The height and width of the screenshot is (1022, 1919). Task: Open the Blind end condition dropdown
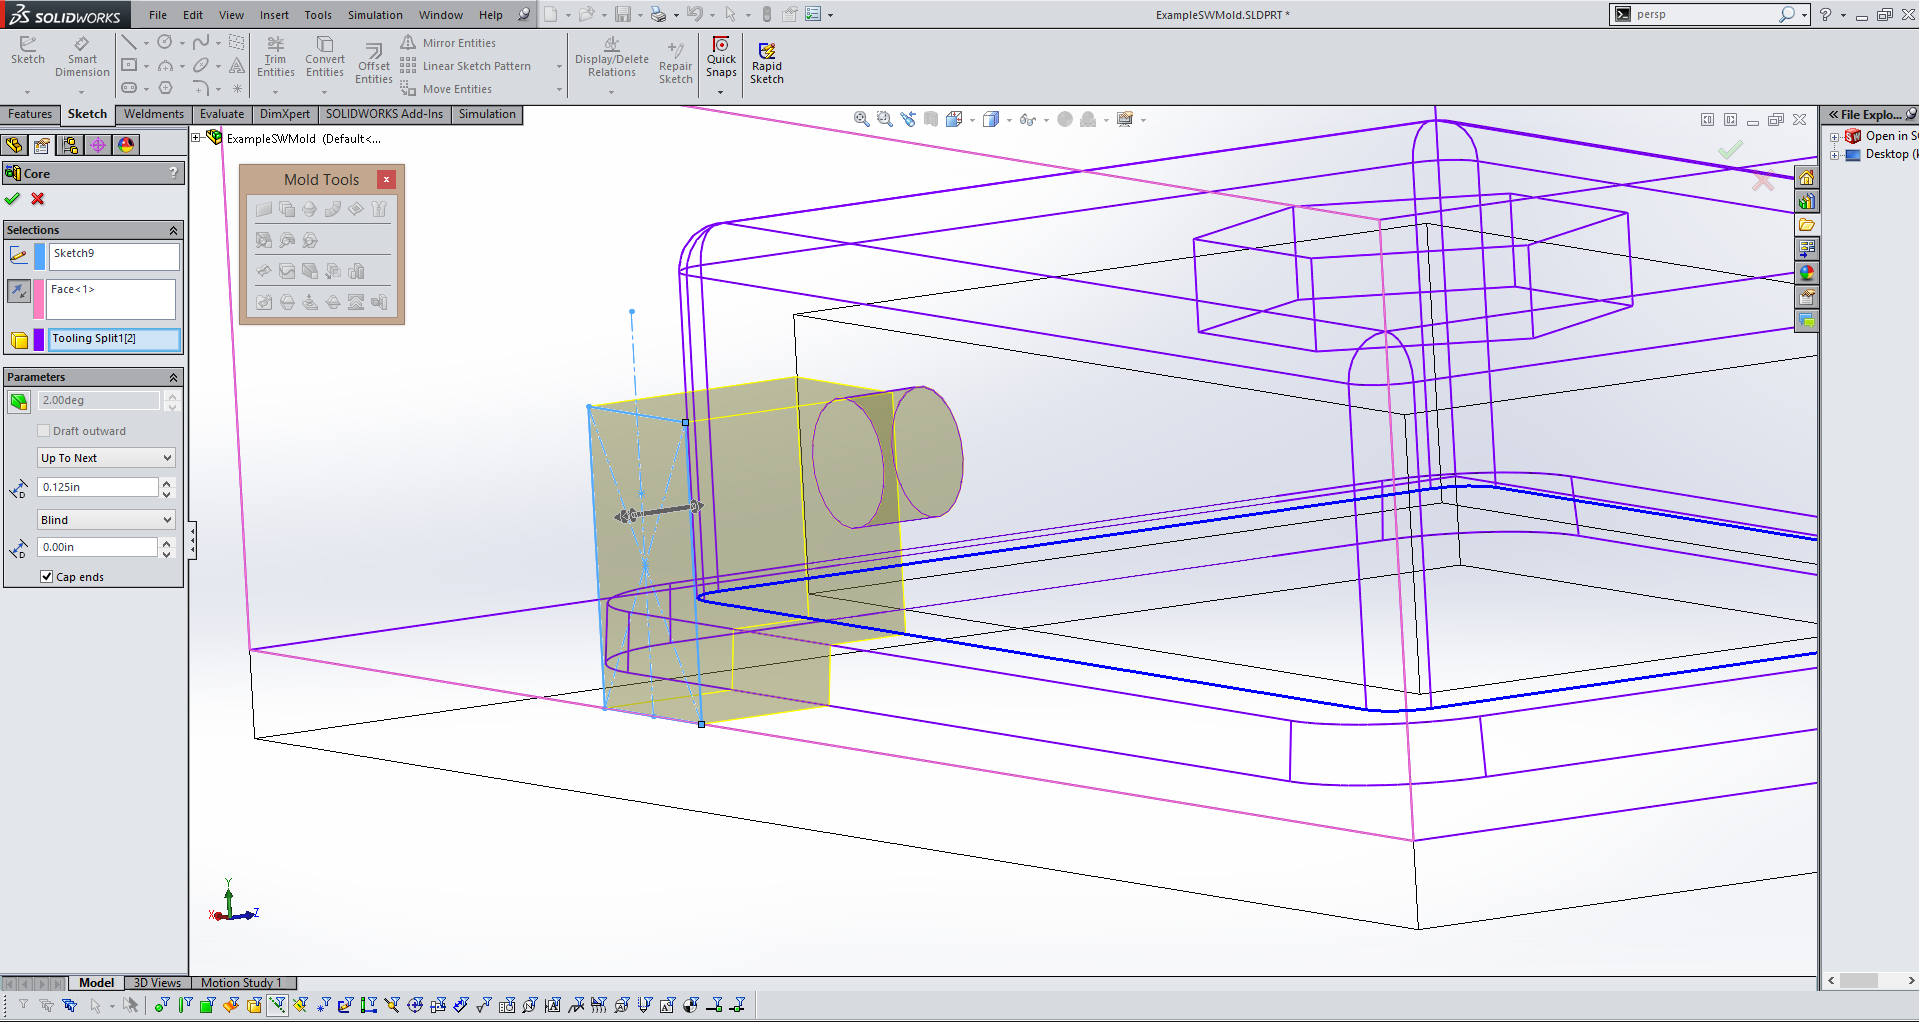(106, 520)
